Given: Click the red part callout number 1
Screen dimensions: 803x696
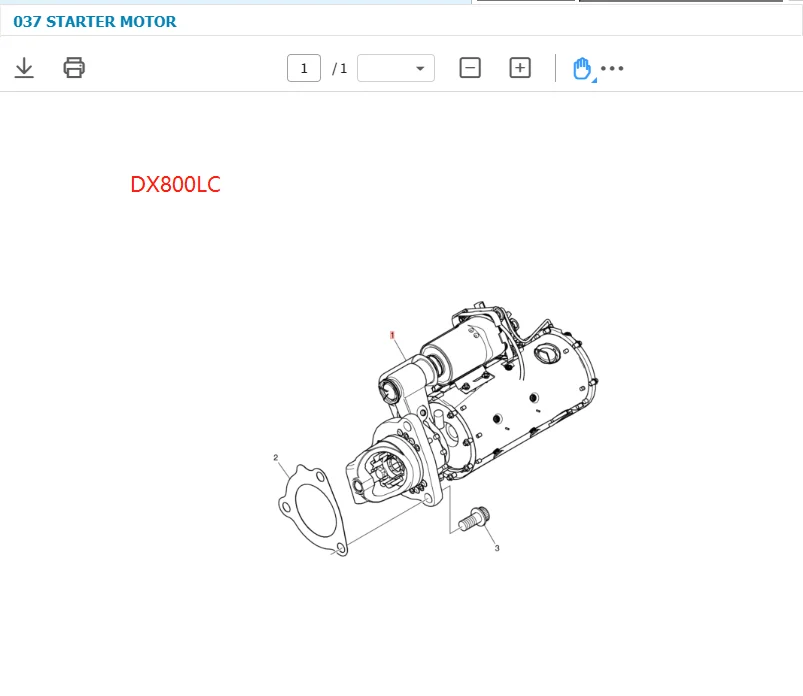Looking at the screenshot, I should coord(392,335).
